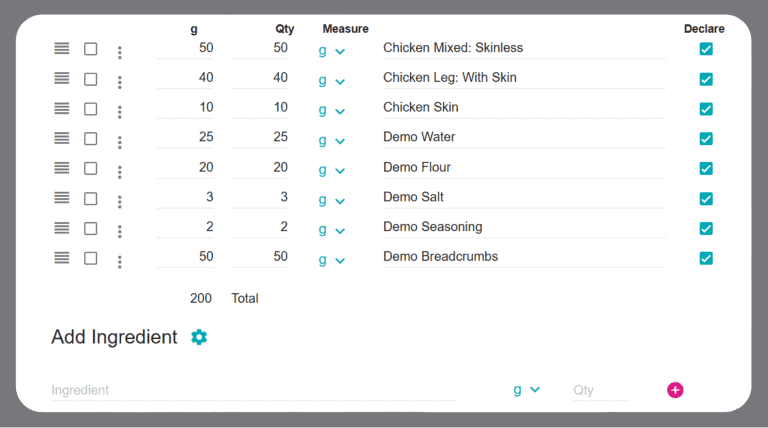Tick the row selection checkbox for Demo Water
The height and width of the screenshot is (428, 768).
tap(91, 138)
